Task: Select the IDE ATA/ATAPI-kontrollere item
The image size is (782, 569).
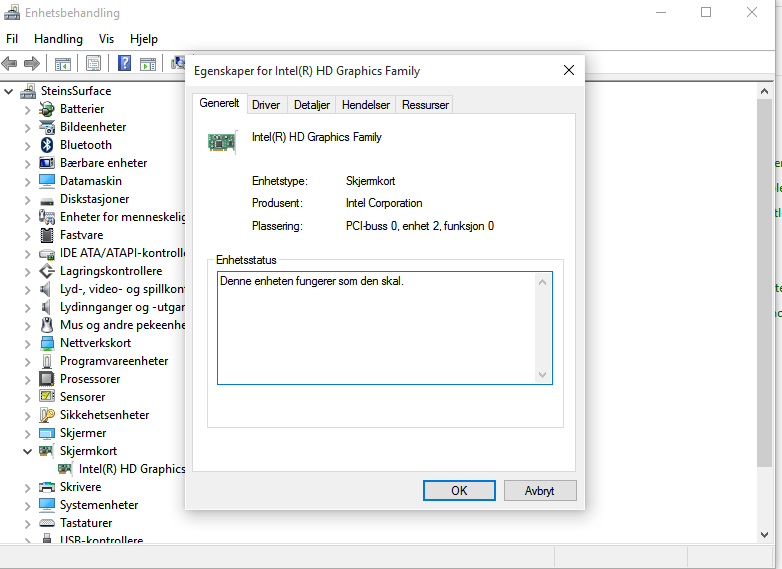Action: point(122,253)
